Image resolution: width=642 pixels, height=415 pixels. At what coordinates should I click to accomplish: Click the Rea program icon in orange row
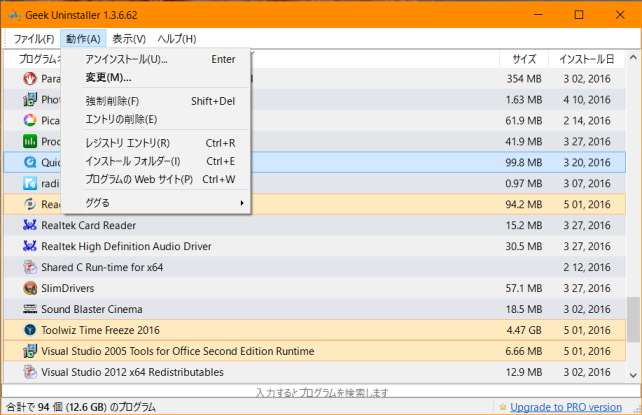pos(30,204)
